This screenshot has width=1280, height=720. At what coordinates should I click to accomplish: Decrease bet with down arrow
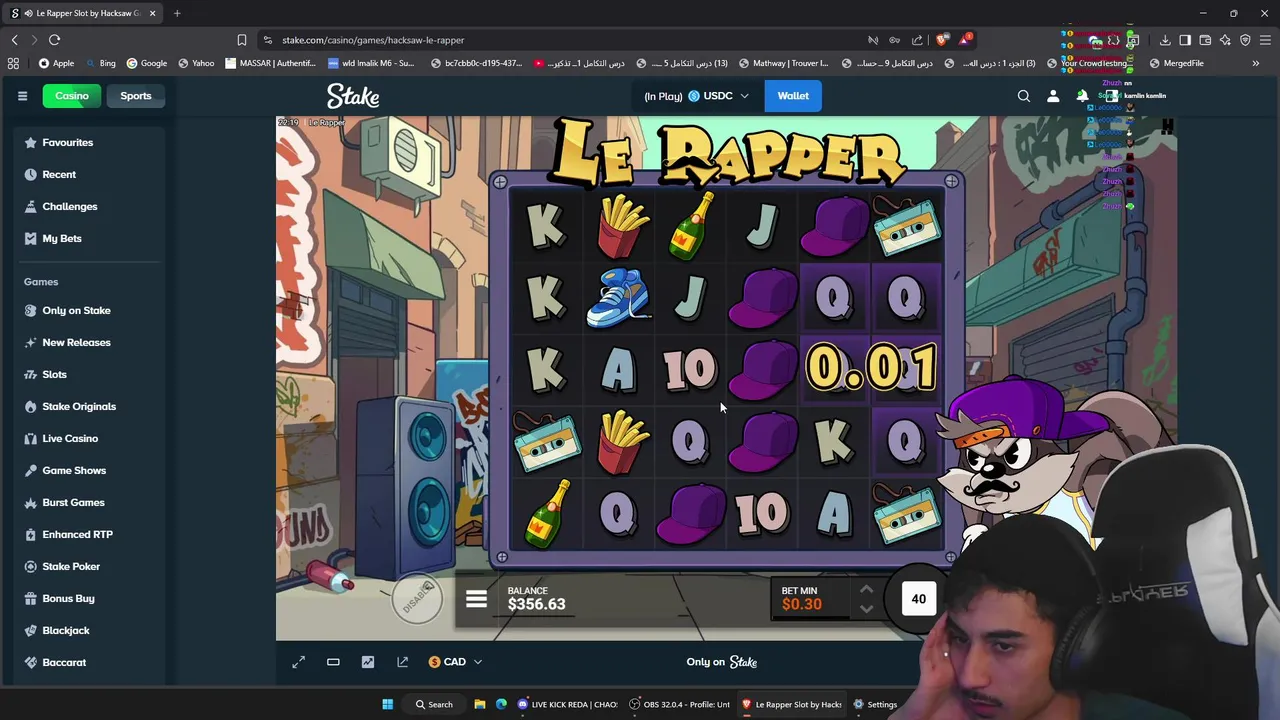coord(866,609)
